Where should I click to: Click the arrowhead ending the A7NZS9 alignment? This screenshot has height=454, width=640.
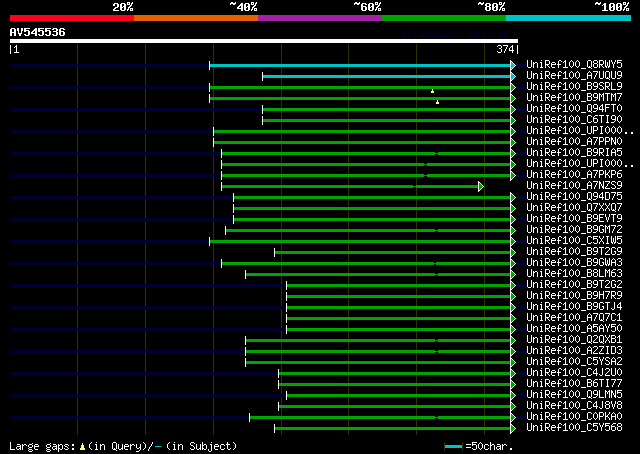pyautogui.click(x=481, y=187)
